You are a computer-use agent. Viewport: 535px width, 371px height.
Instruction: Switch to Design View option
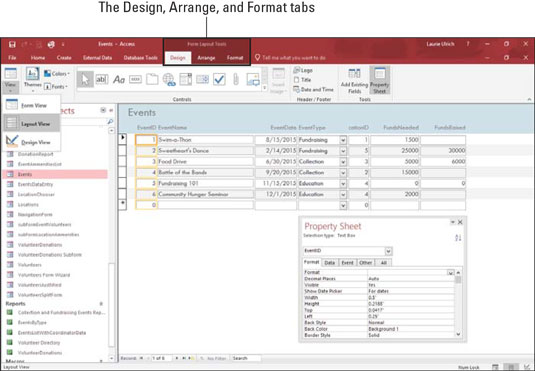pyautogui.click(x=31, y=142)
